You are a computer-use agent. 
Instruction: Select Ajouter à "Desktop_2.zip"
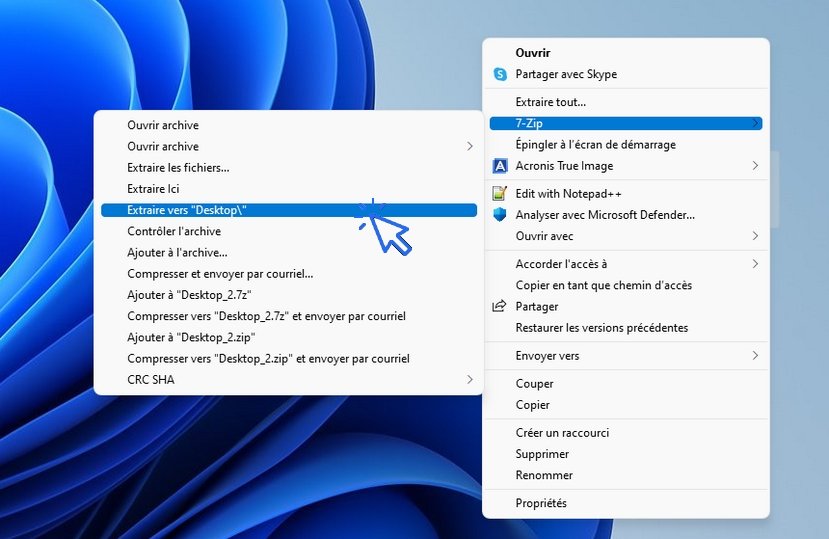point(289,337)
